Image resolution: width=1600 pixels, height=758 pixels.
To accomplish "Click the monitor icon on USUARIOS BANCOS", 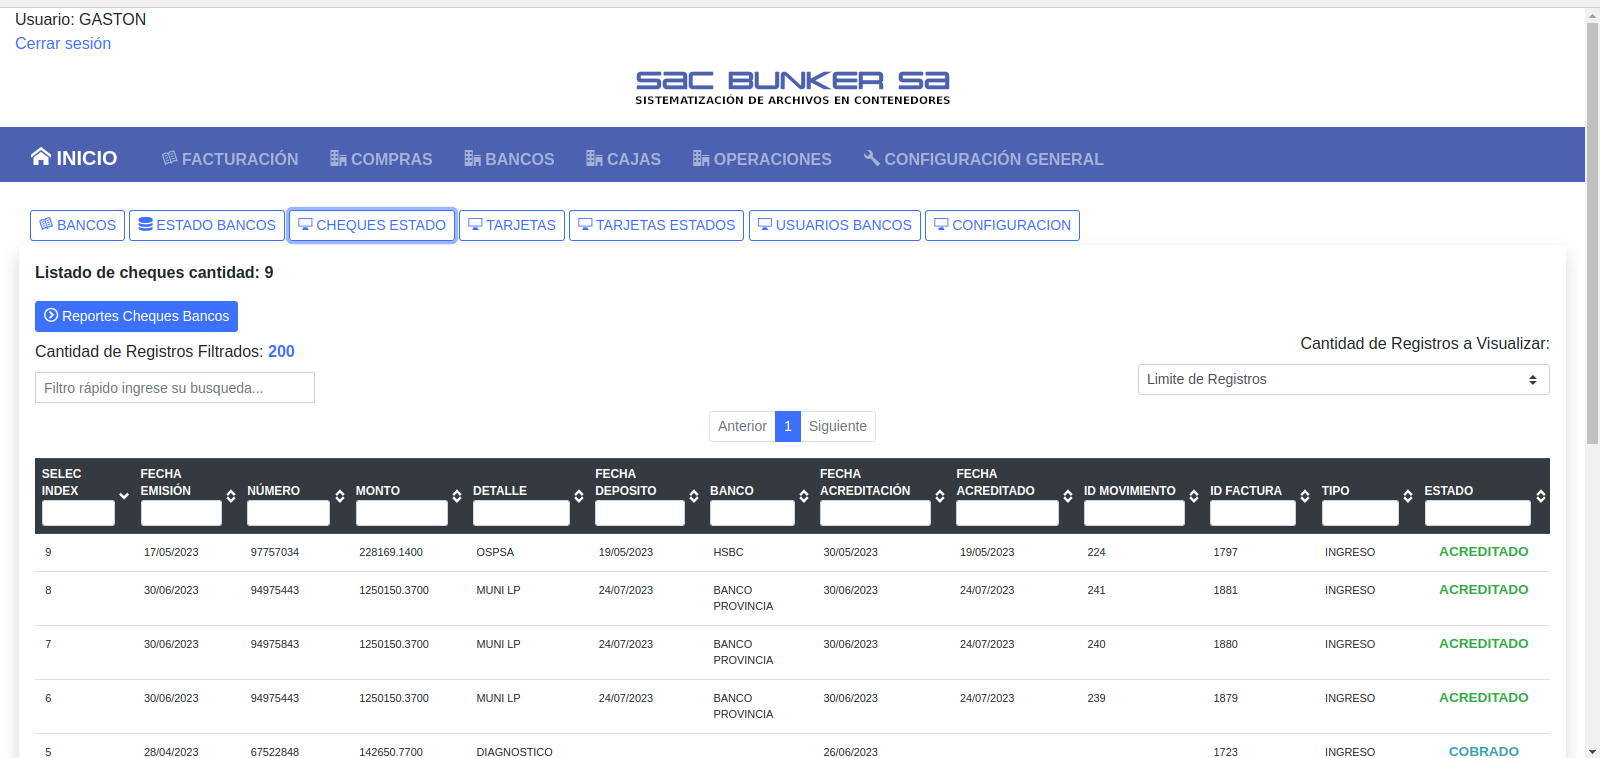I will [765, 225].
